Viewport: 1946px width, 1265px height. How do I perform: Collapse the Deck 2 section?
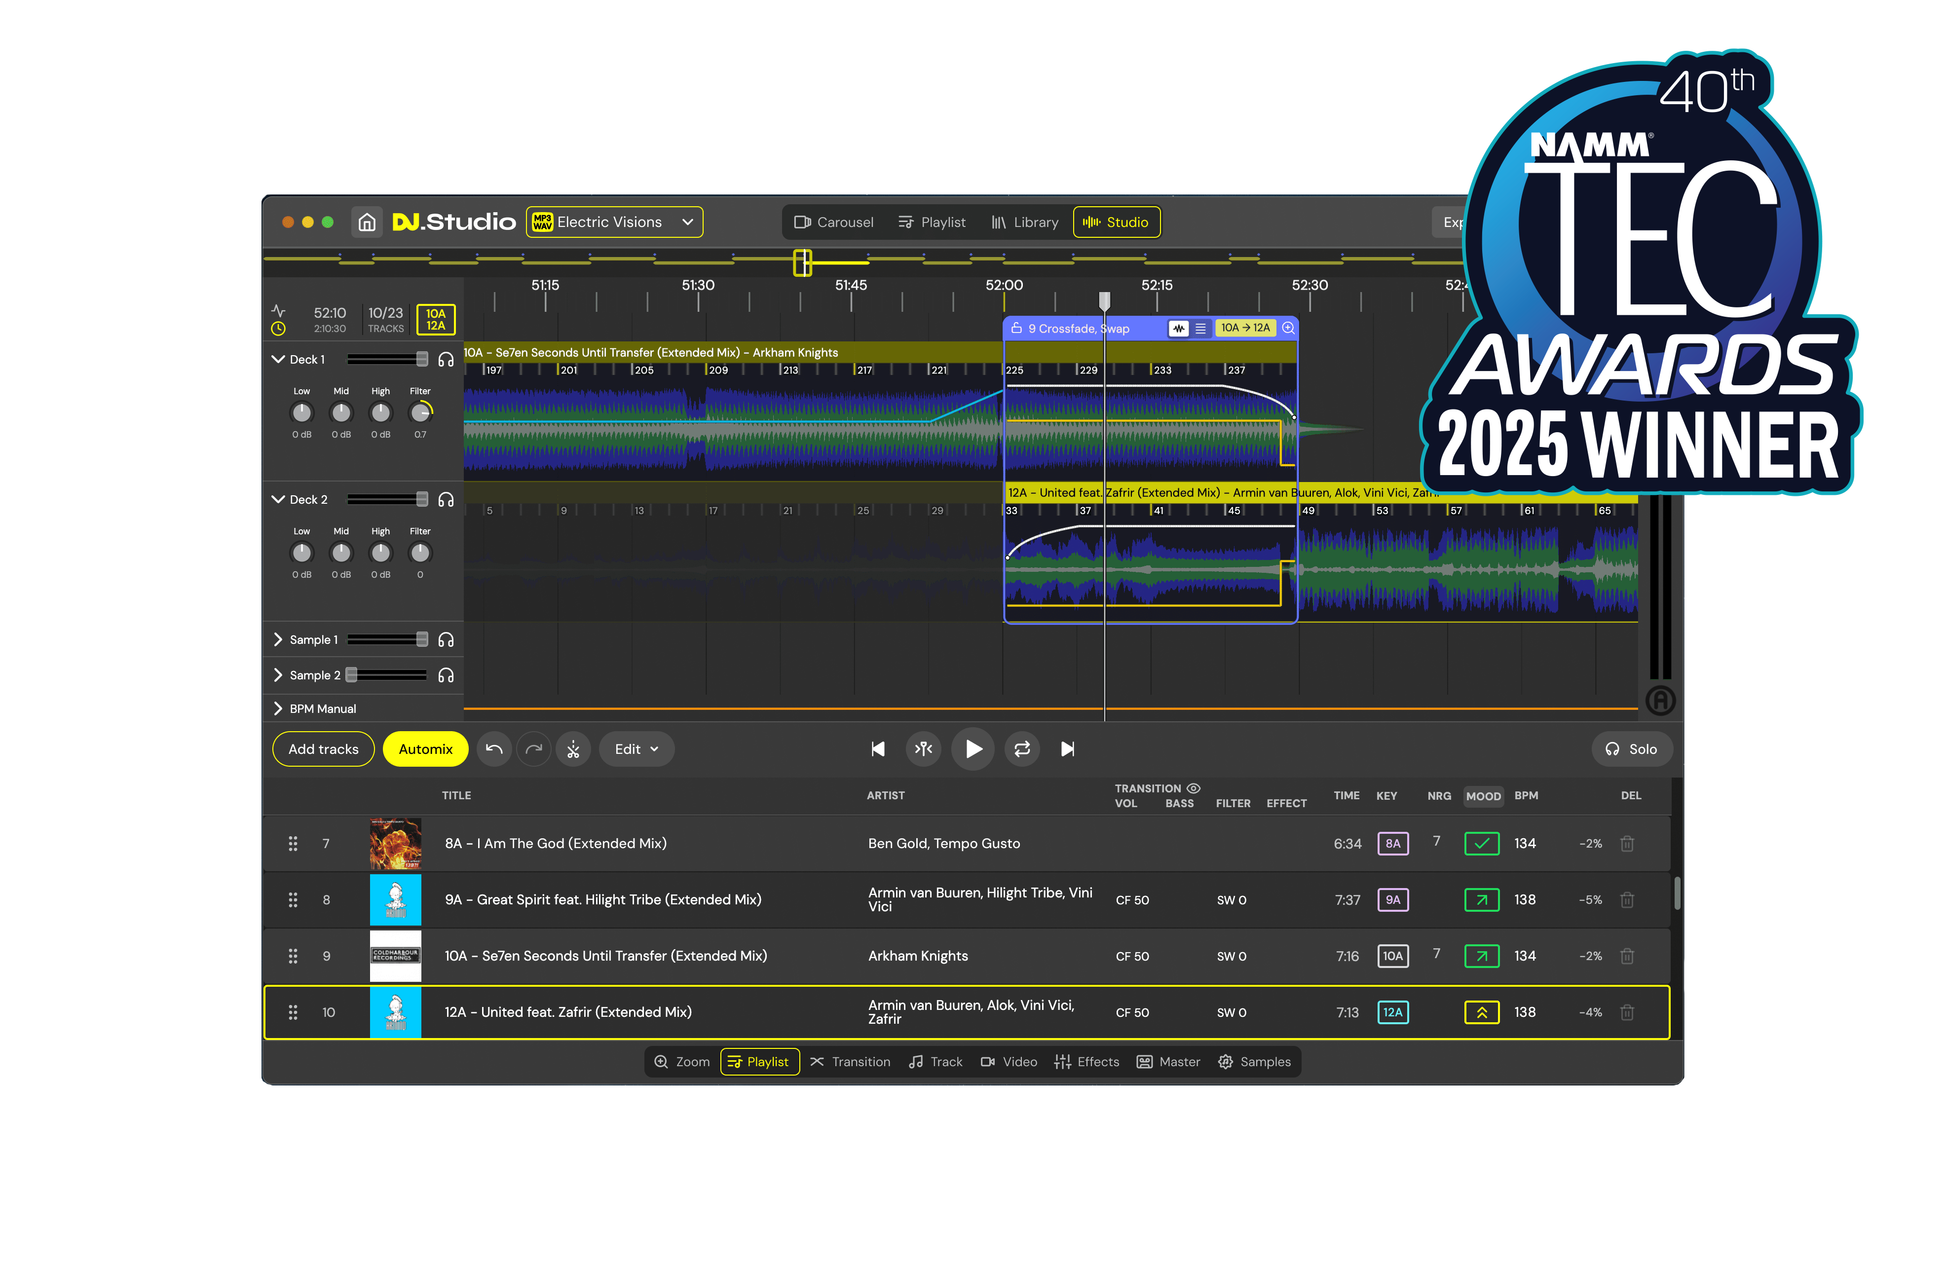277,499
